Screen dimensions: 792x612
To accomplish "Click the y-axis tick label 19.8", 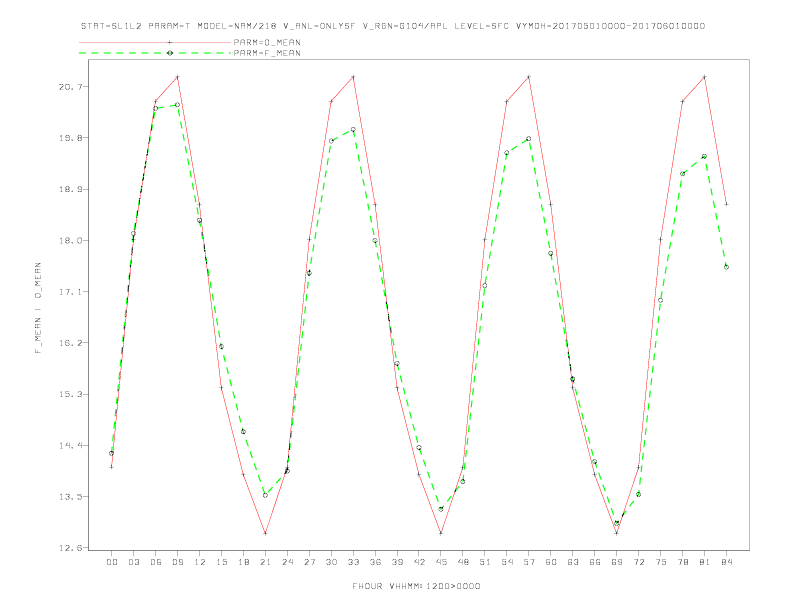I will 70,138.
